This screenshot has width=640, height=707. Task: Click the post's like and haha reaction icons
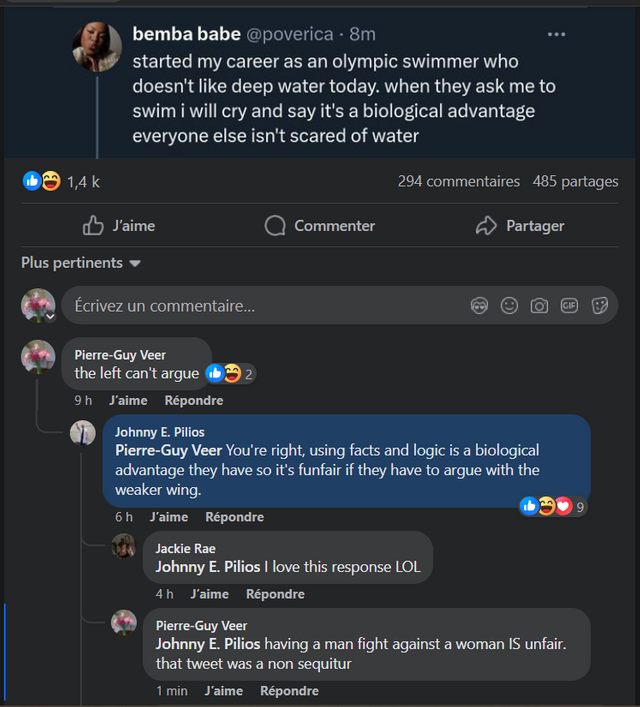(x=42, y=181)
